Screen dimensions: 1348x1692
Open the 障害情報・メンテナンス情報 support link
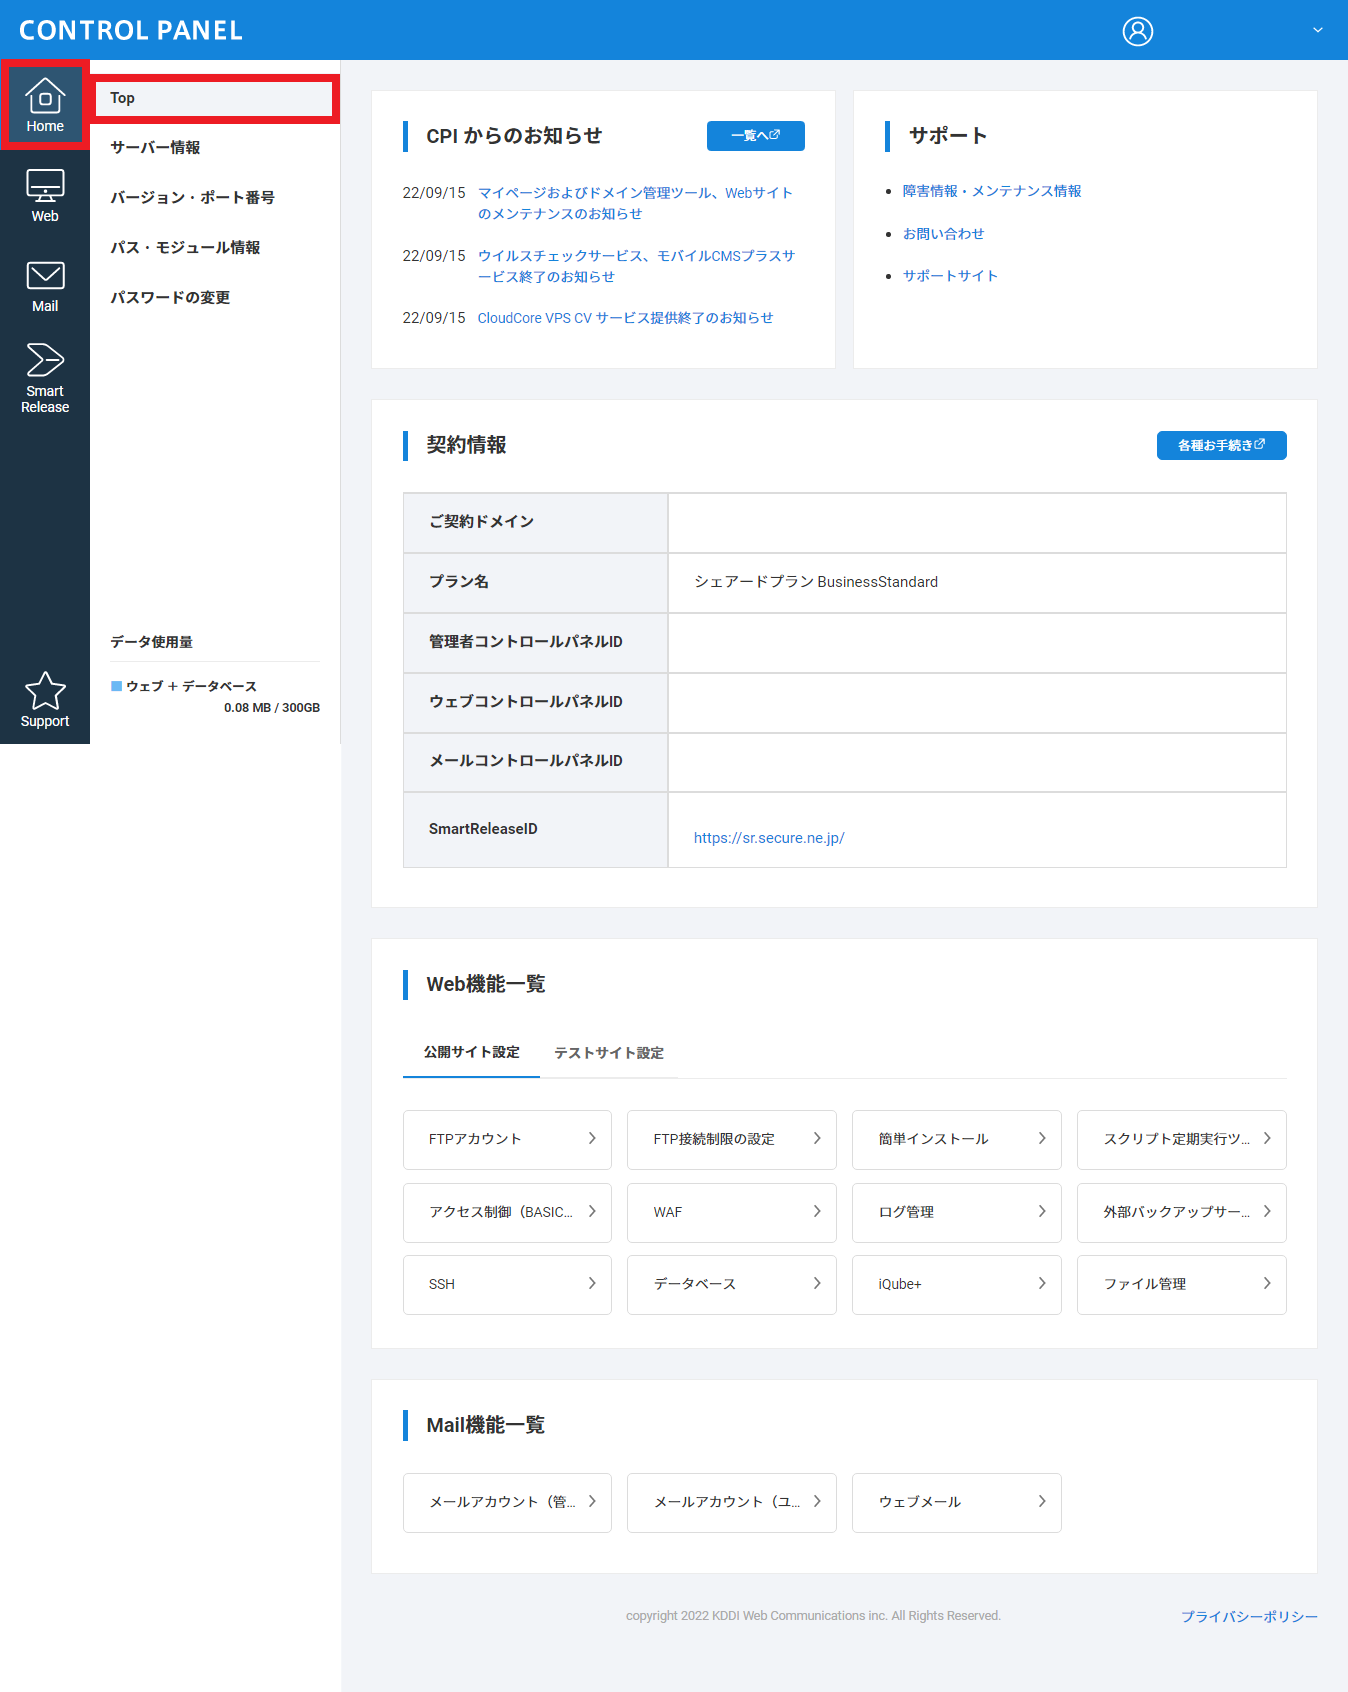992,191
